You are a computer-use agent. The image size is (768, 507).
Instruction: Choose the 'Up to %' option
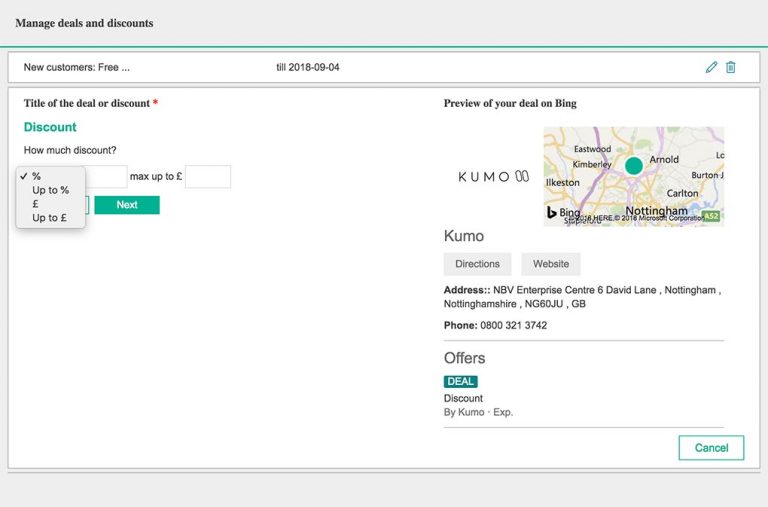click(50, 190)
